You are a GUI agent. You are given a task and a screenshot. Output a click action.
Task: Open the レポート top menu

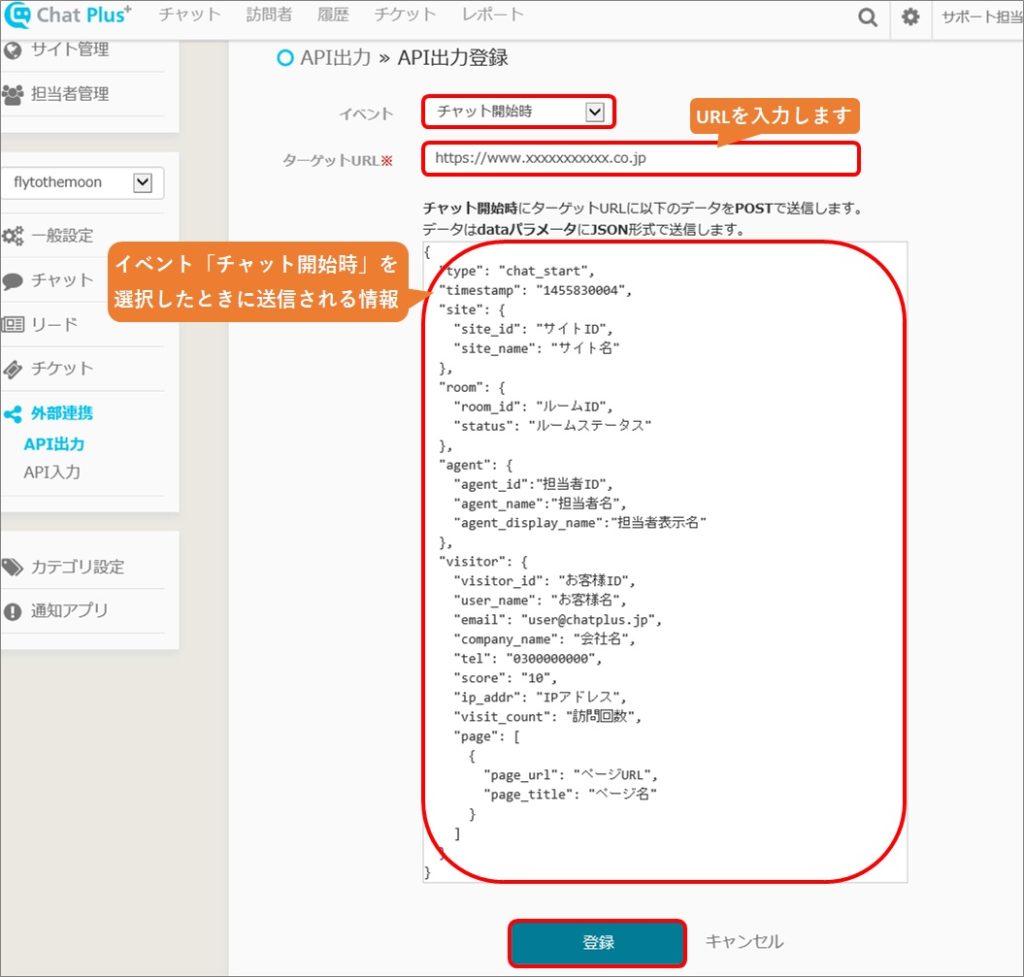click(x=492, y=15)
